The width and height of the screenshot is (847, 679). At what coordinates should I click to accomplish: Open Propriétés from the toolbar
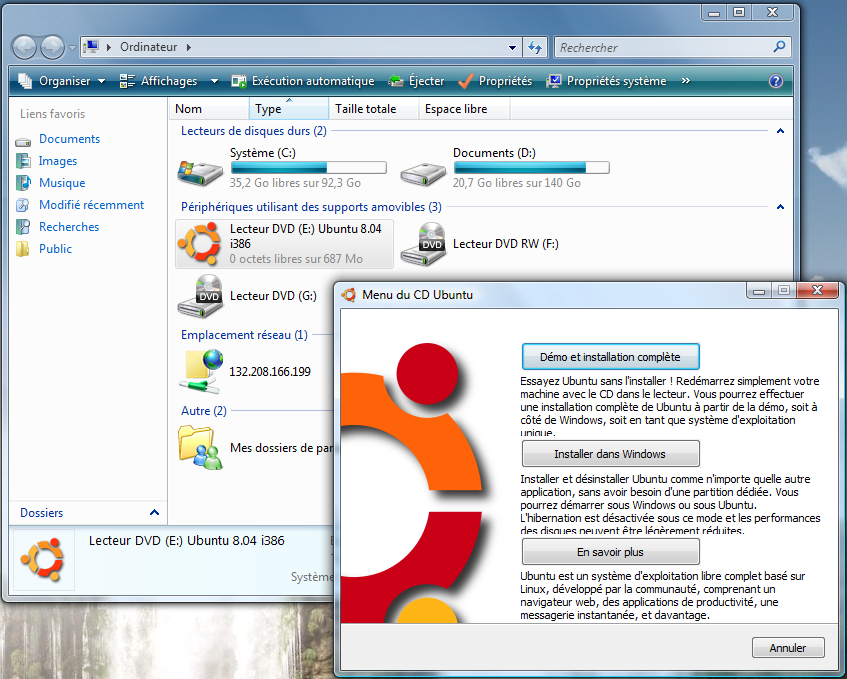[x=495, y=81]
